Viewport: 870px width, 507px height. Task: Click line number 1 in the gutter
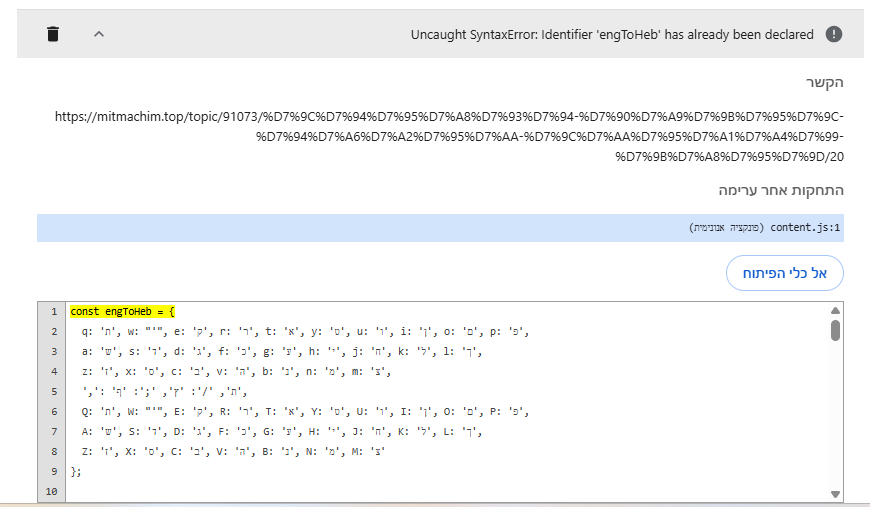[x=54, y=311]
